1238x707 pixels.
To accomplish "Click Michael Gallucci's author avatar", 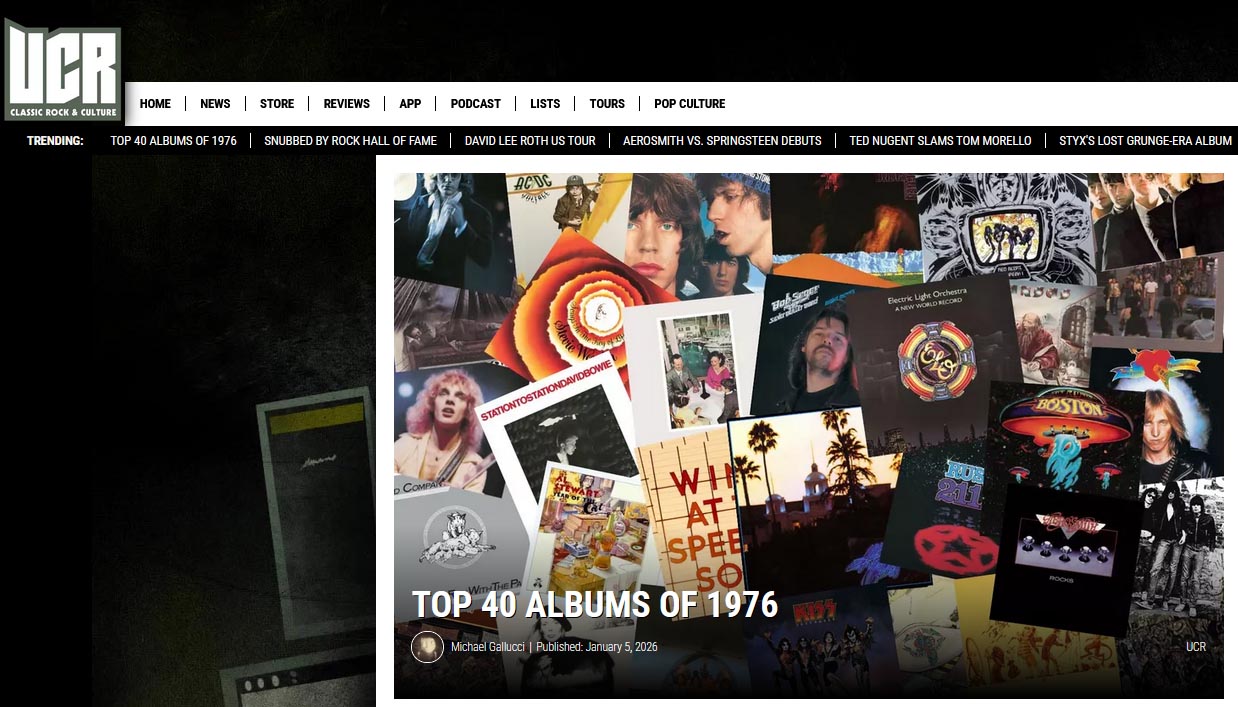I will (x=427, y=647).
